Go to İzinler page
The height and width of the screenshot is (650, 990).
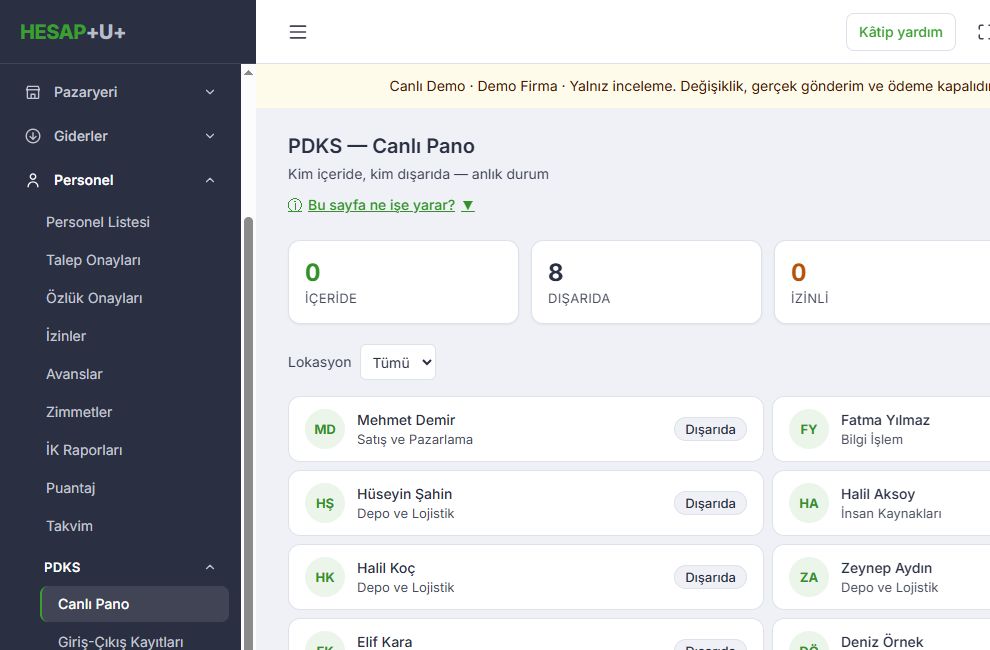[x=66, y=335]
